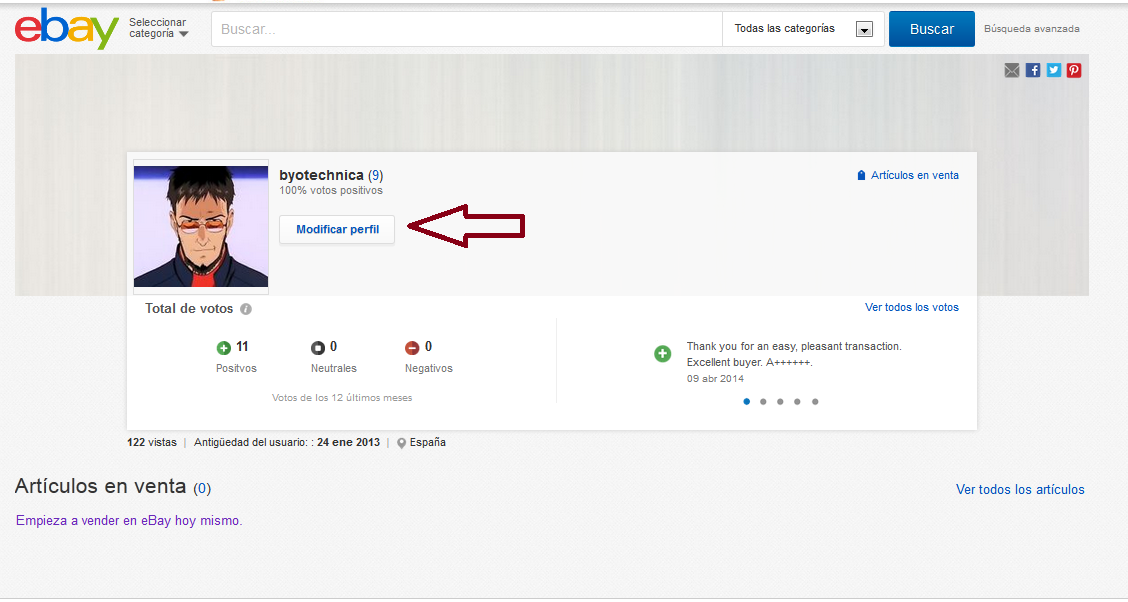
Task: Click the España location pin icon
Action: 401,443
